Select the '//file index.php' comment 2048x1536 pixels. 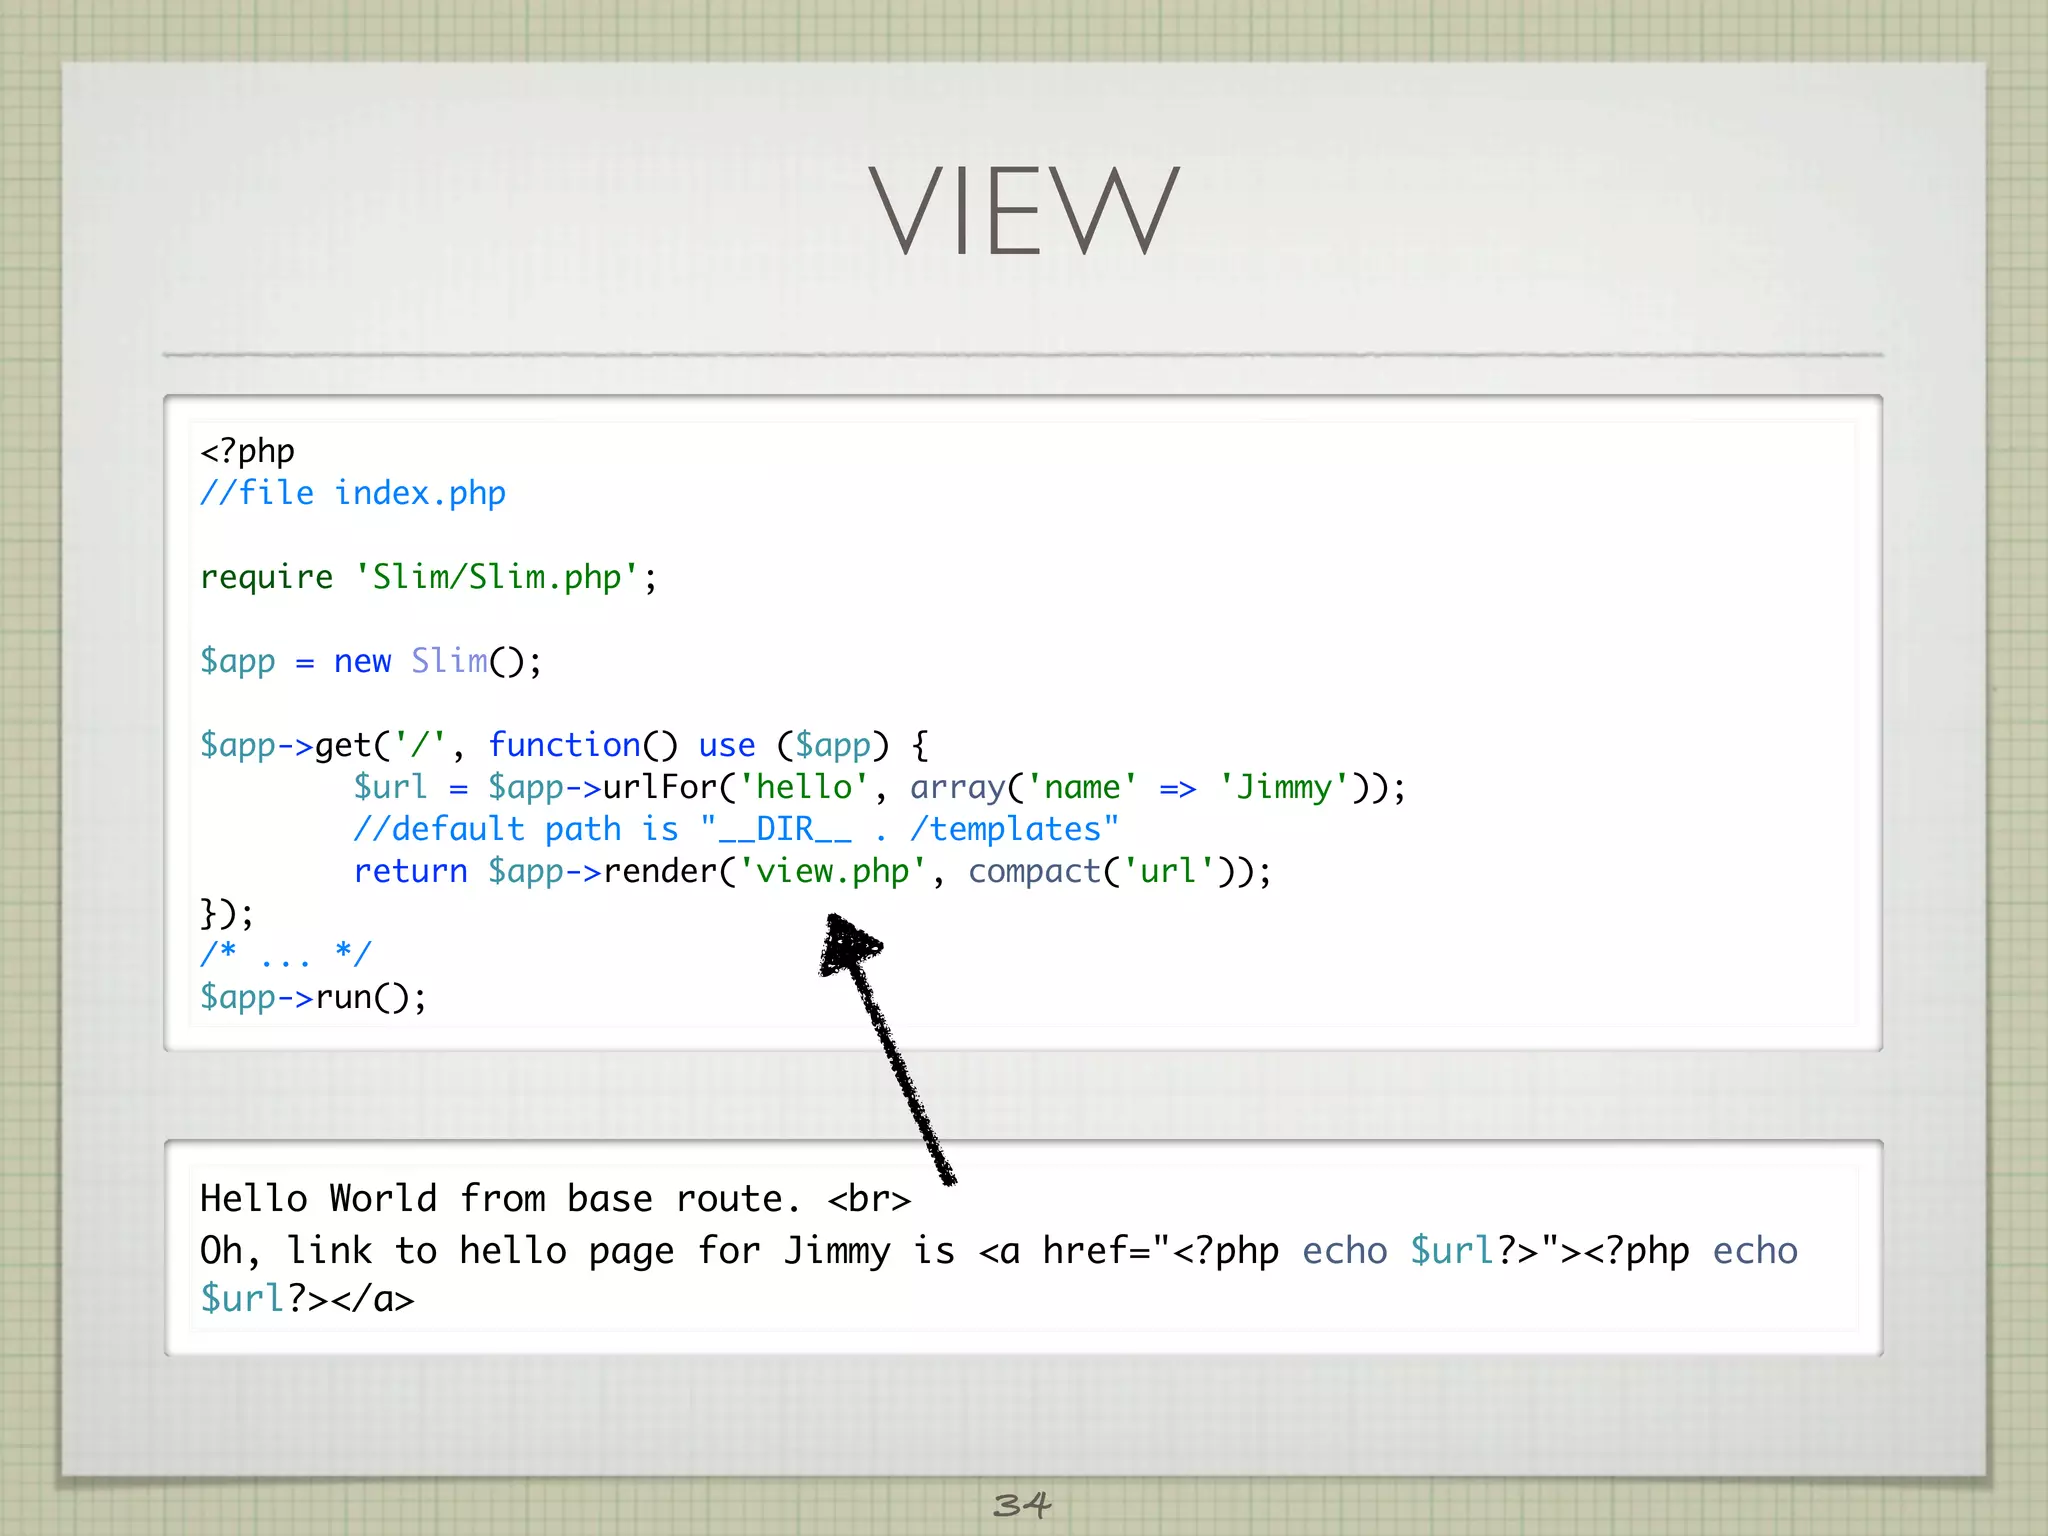(x=353, y=493)
